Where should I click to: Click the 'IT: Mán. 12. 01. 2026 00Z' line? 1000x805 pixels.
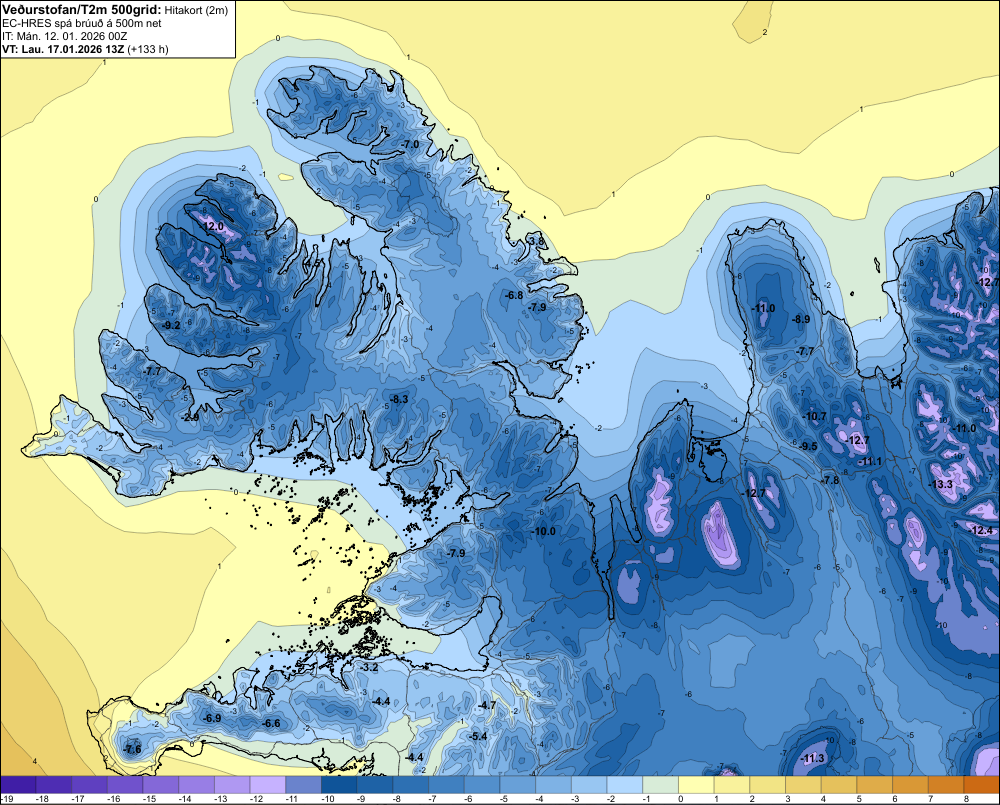64,36
